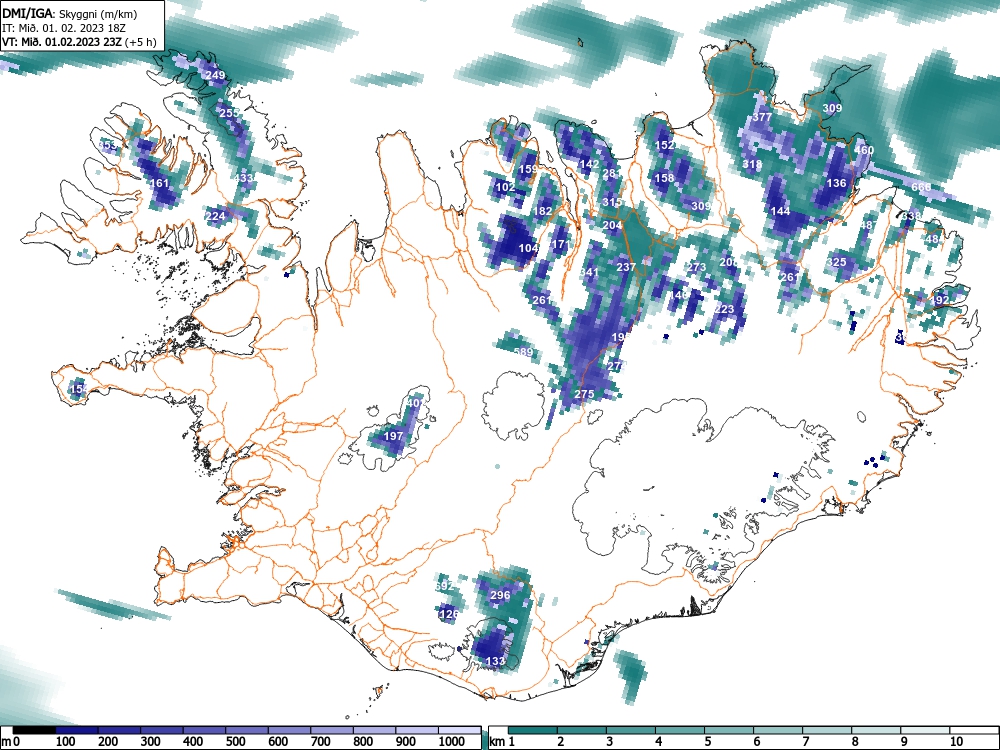Select visibility value 255 on the map
The width and height of the screenshot is (1000, 750).
pyautogui.click(x=229, y=113)
